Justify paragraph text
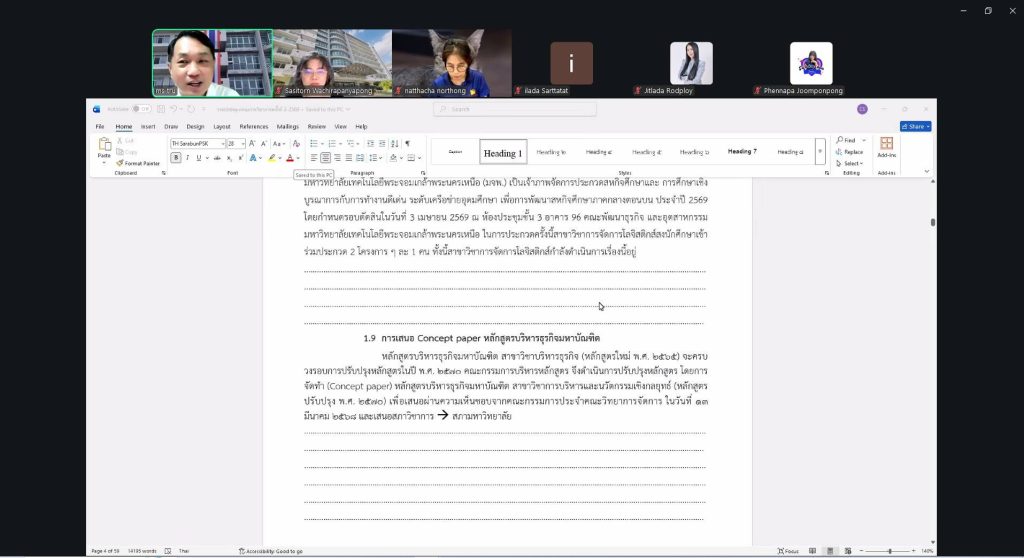The height and width of the screenshot is (558, 1024). click(349, 158)
